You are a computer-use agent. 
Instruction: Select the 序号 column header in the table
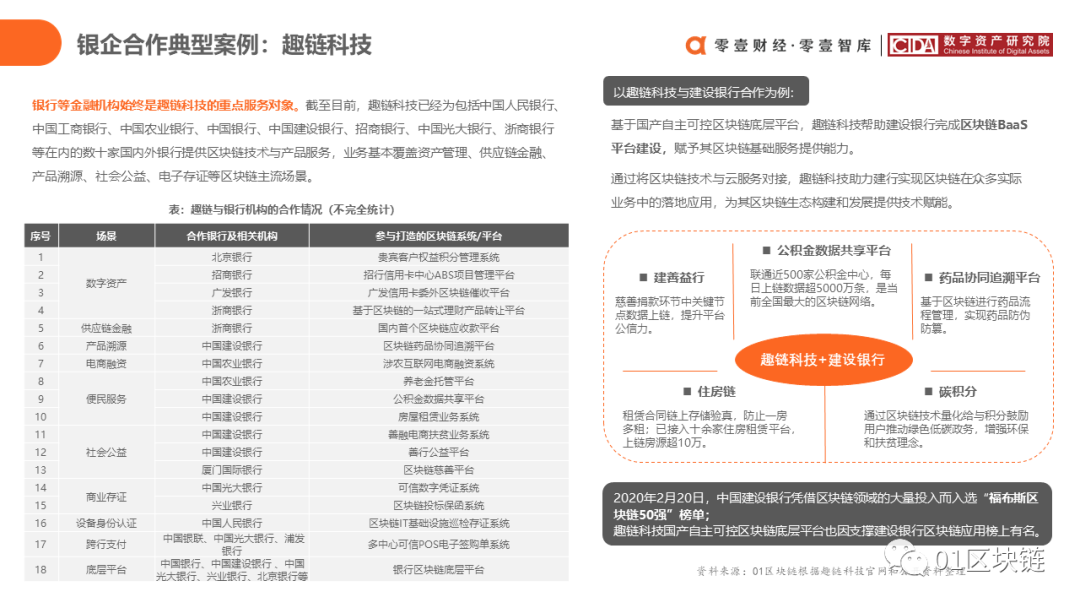pyautogui.click(x=40, y=236)
